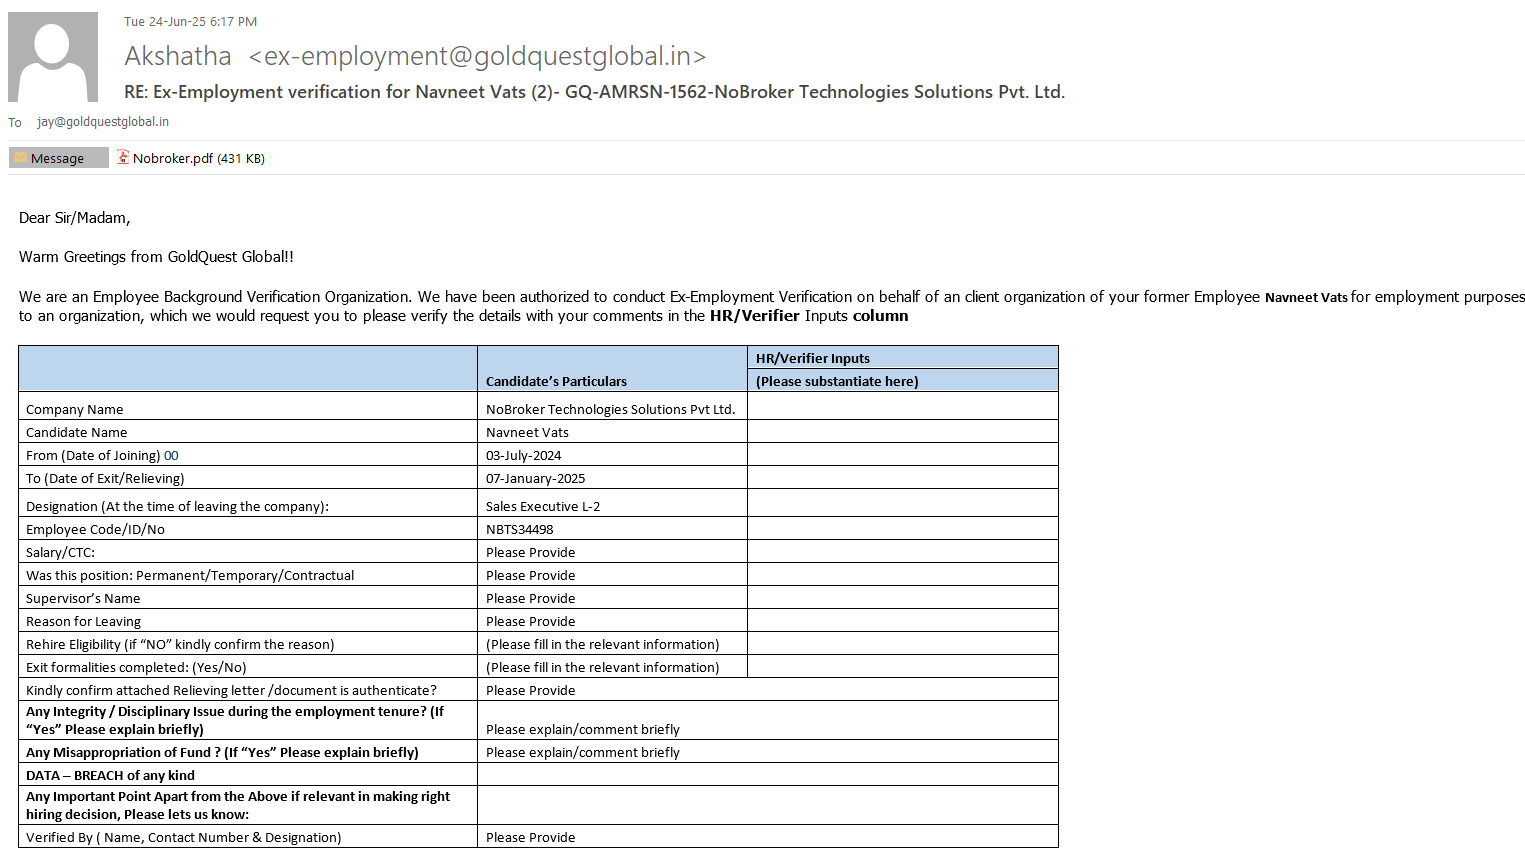Select the Message tab
1525x853 pixels.
click(x=58, y=158)
